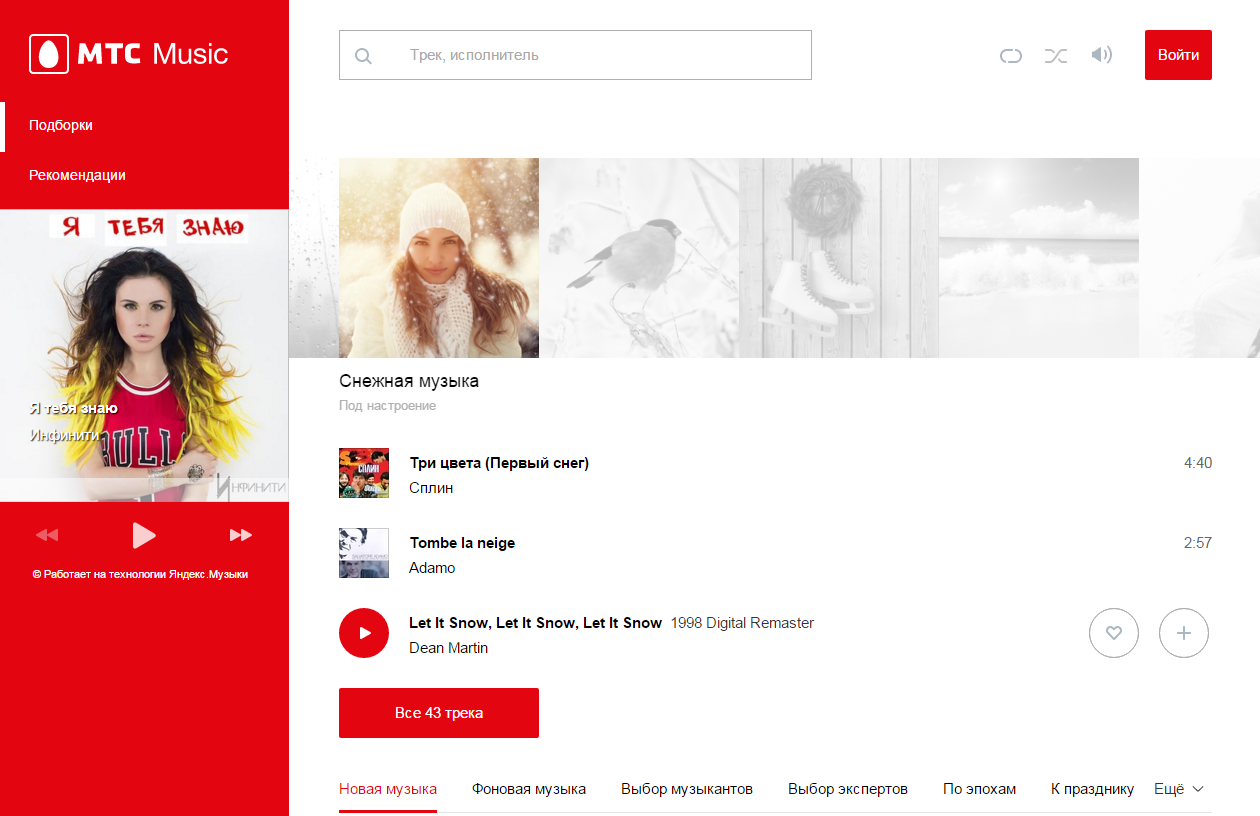Skip to the next track

(241, 535)
